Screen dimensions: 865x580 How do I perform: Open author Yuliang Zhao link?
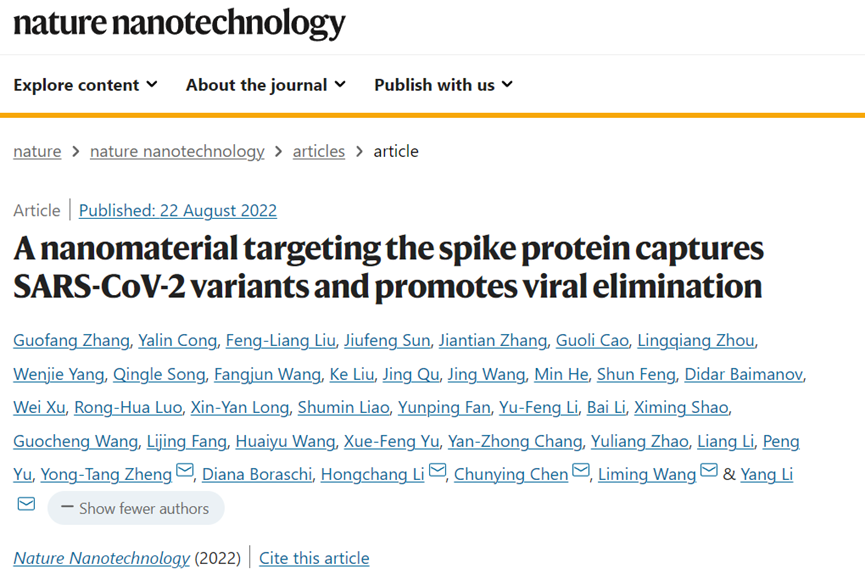pos(639,441)
